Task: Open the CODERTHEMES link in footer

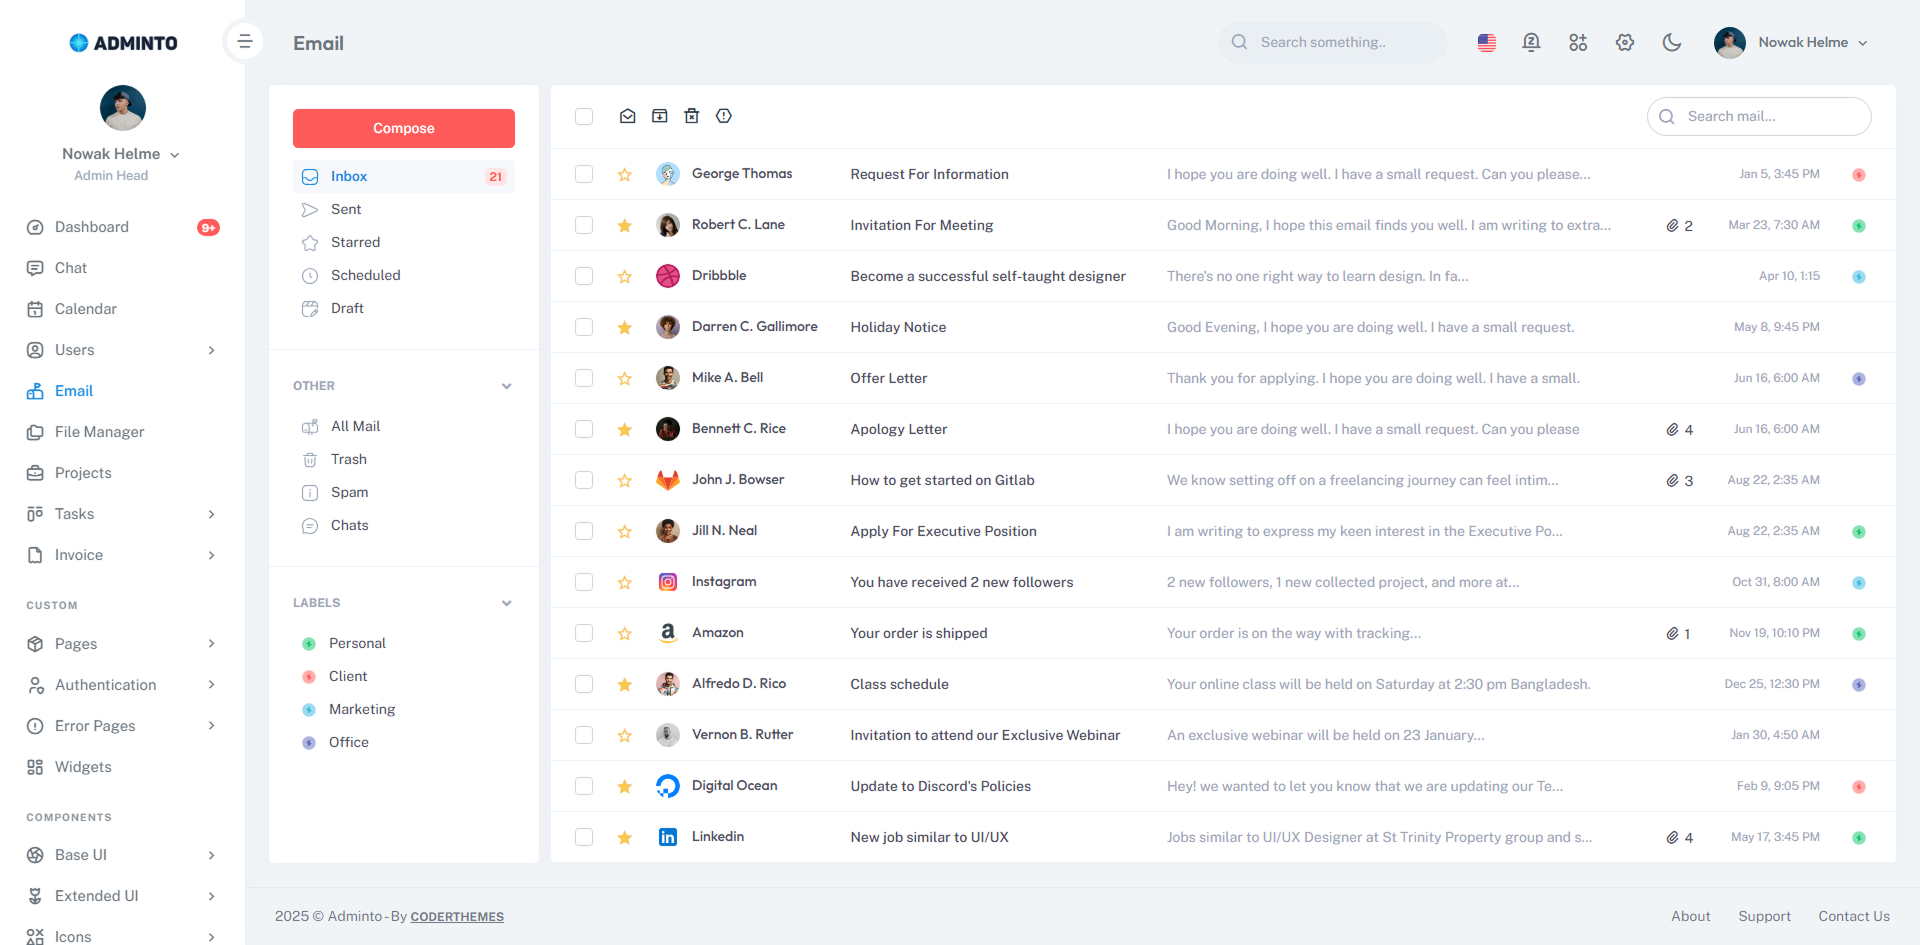Action: 457,916
